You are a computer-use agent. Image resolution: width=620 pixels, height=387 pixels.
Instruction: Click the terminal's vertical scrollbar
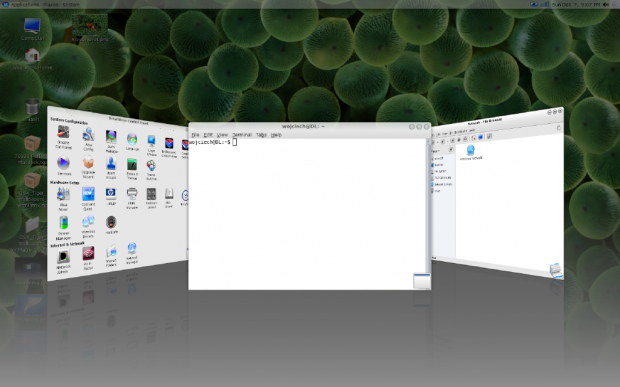point(428,206)
